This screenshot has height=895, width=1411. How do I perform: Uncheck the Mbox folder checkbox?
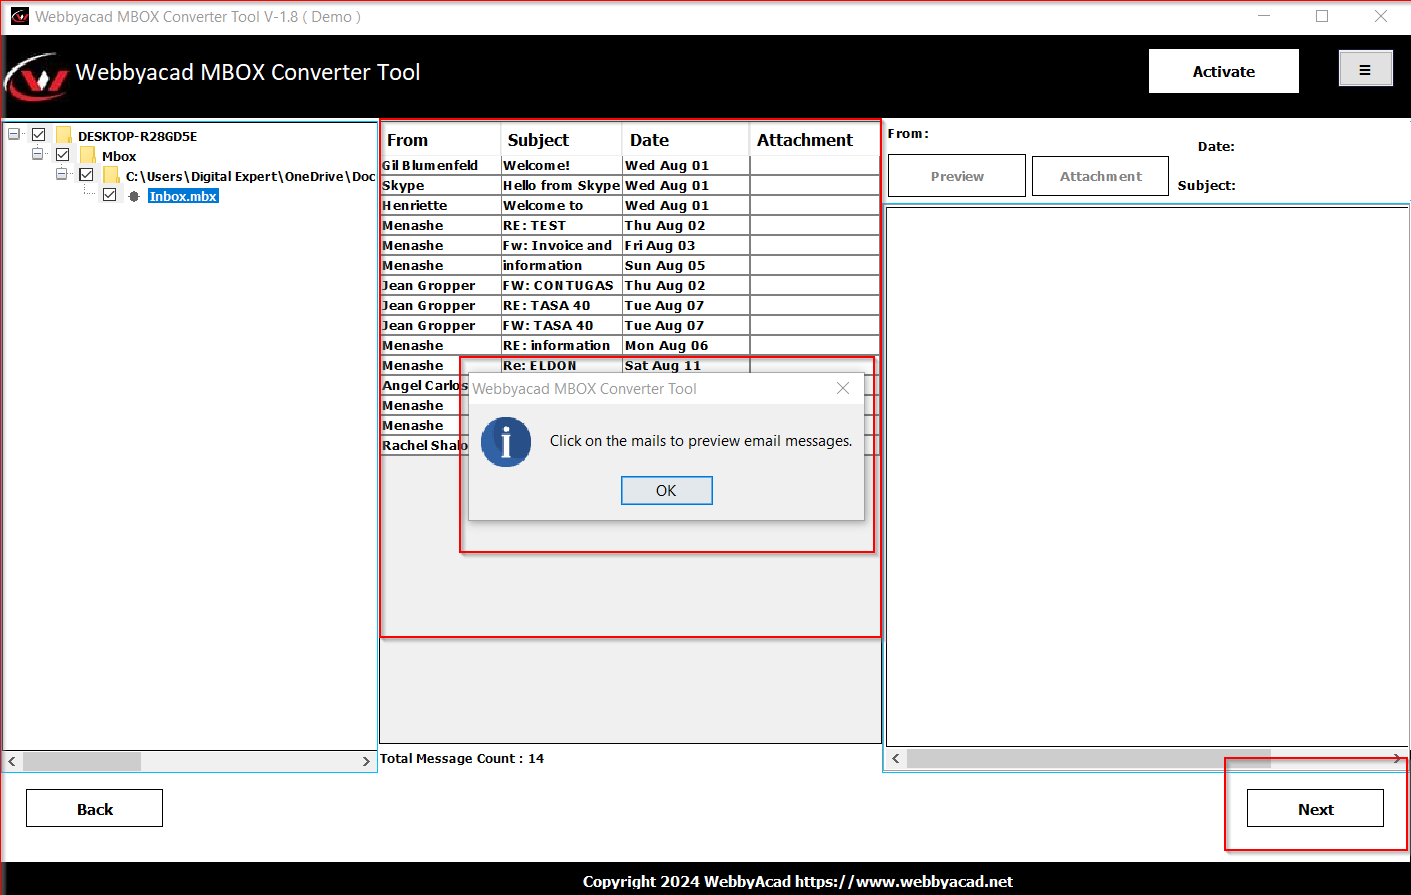(x=62, y=155)
